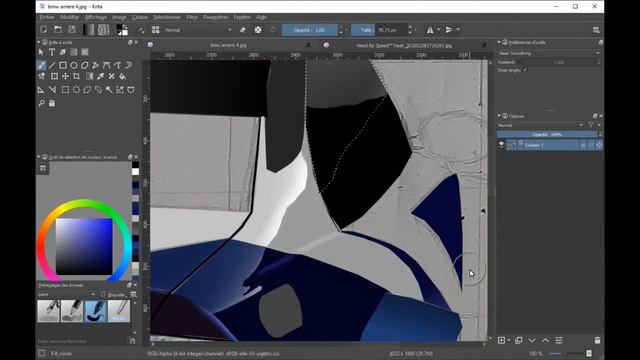Open the Modifier menu

(70, 17)
